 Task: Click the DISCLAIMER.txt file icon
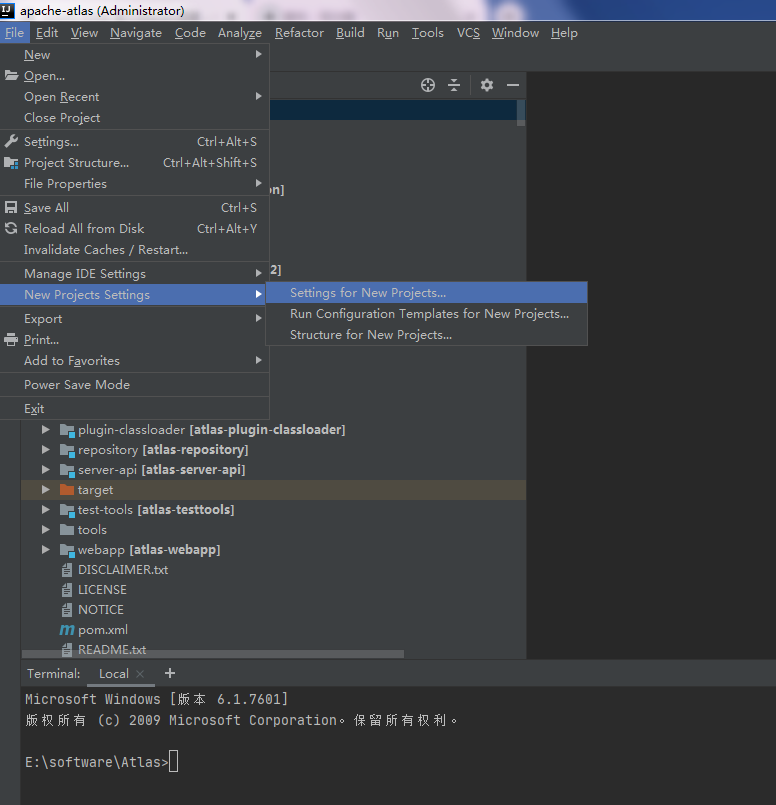point(67,570)
